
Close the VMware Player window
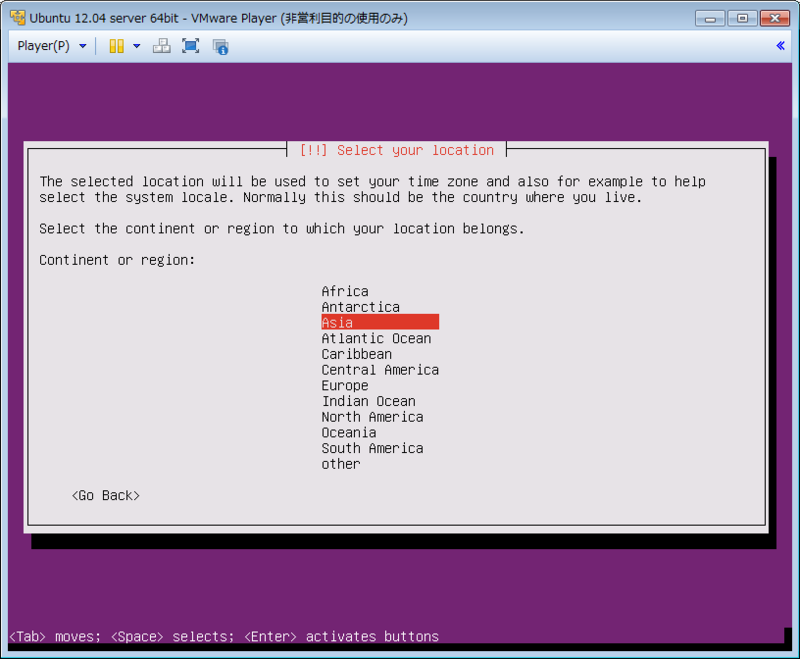(774, 18)
